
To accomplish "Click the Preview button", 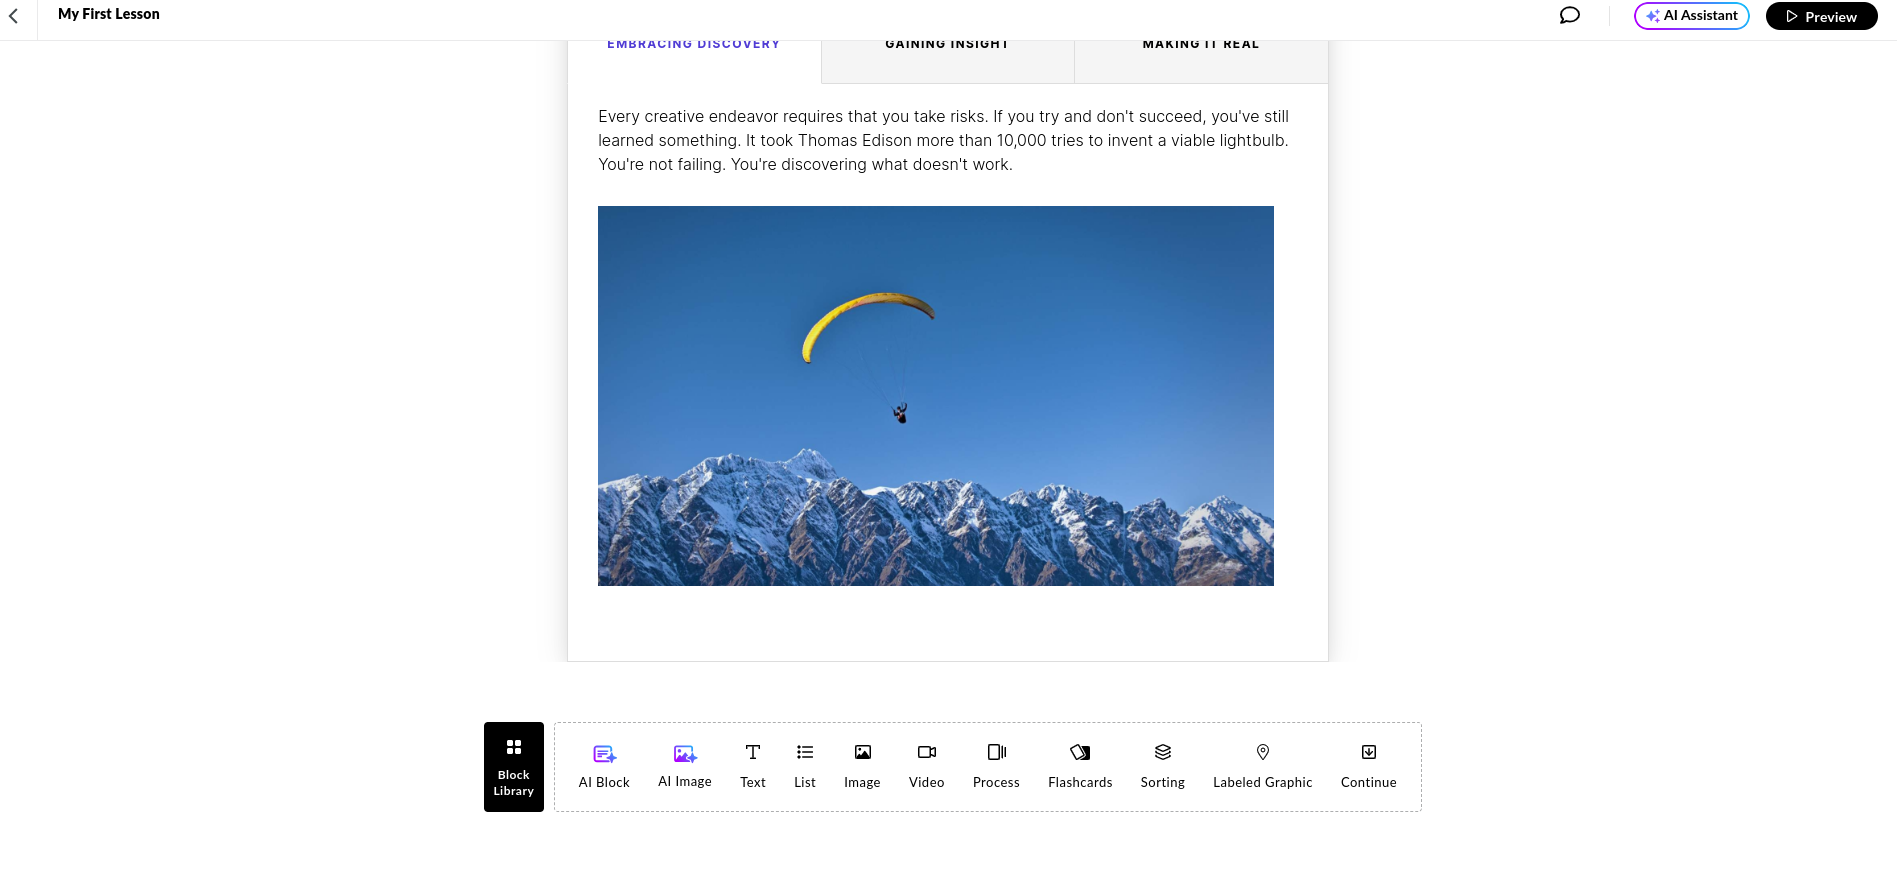I will click(x=1821, y=16).
